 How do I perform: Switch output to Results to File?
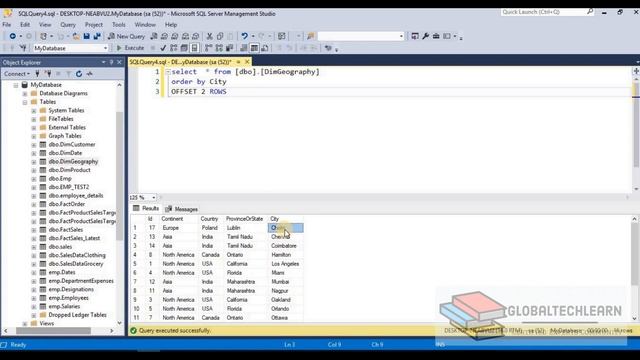pyautogui.click(x=265, y=48)
